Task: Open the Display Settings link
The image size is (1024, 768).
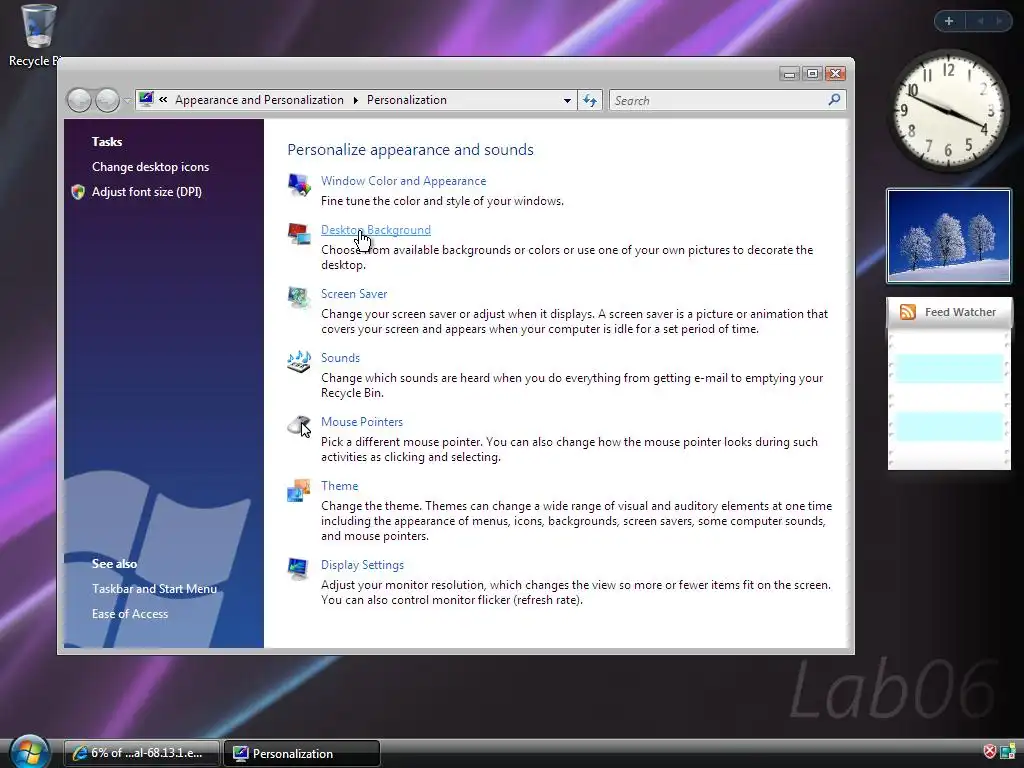Action: [362, 565]
